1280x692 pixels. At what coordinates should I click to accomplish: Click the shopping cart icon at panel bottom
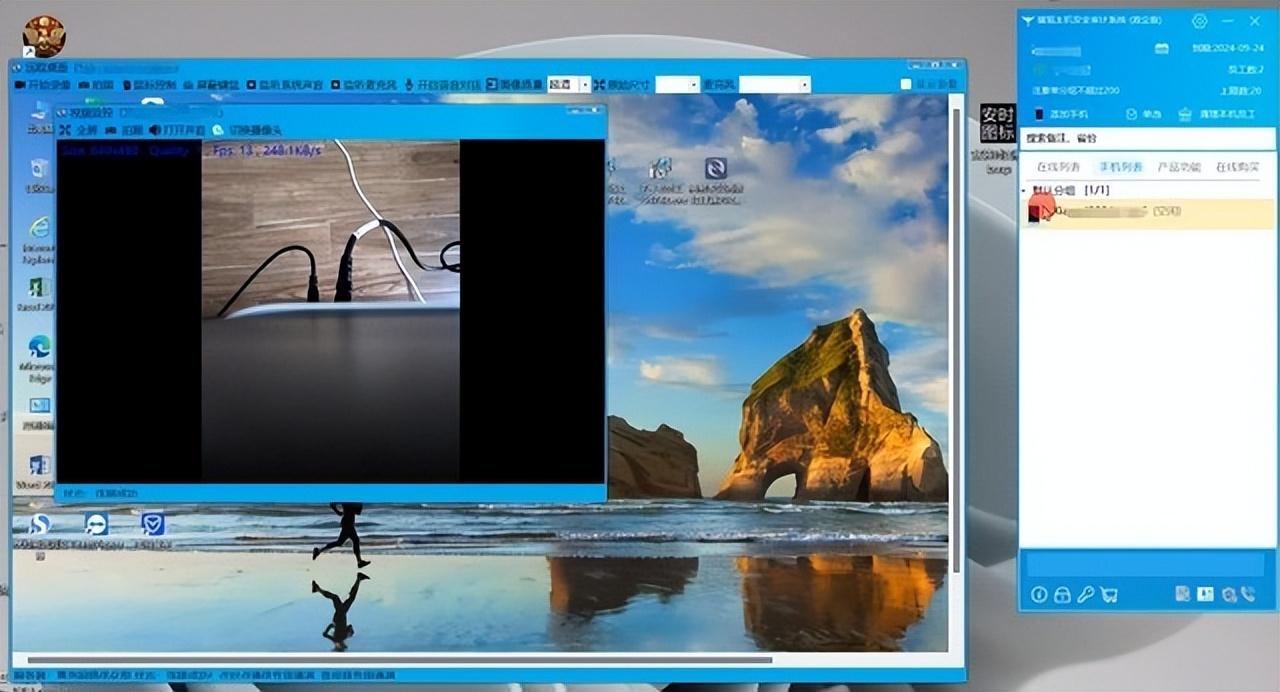point(1109,595)
